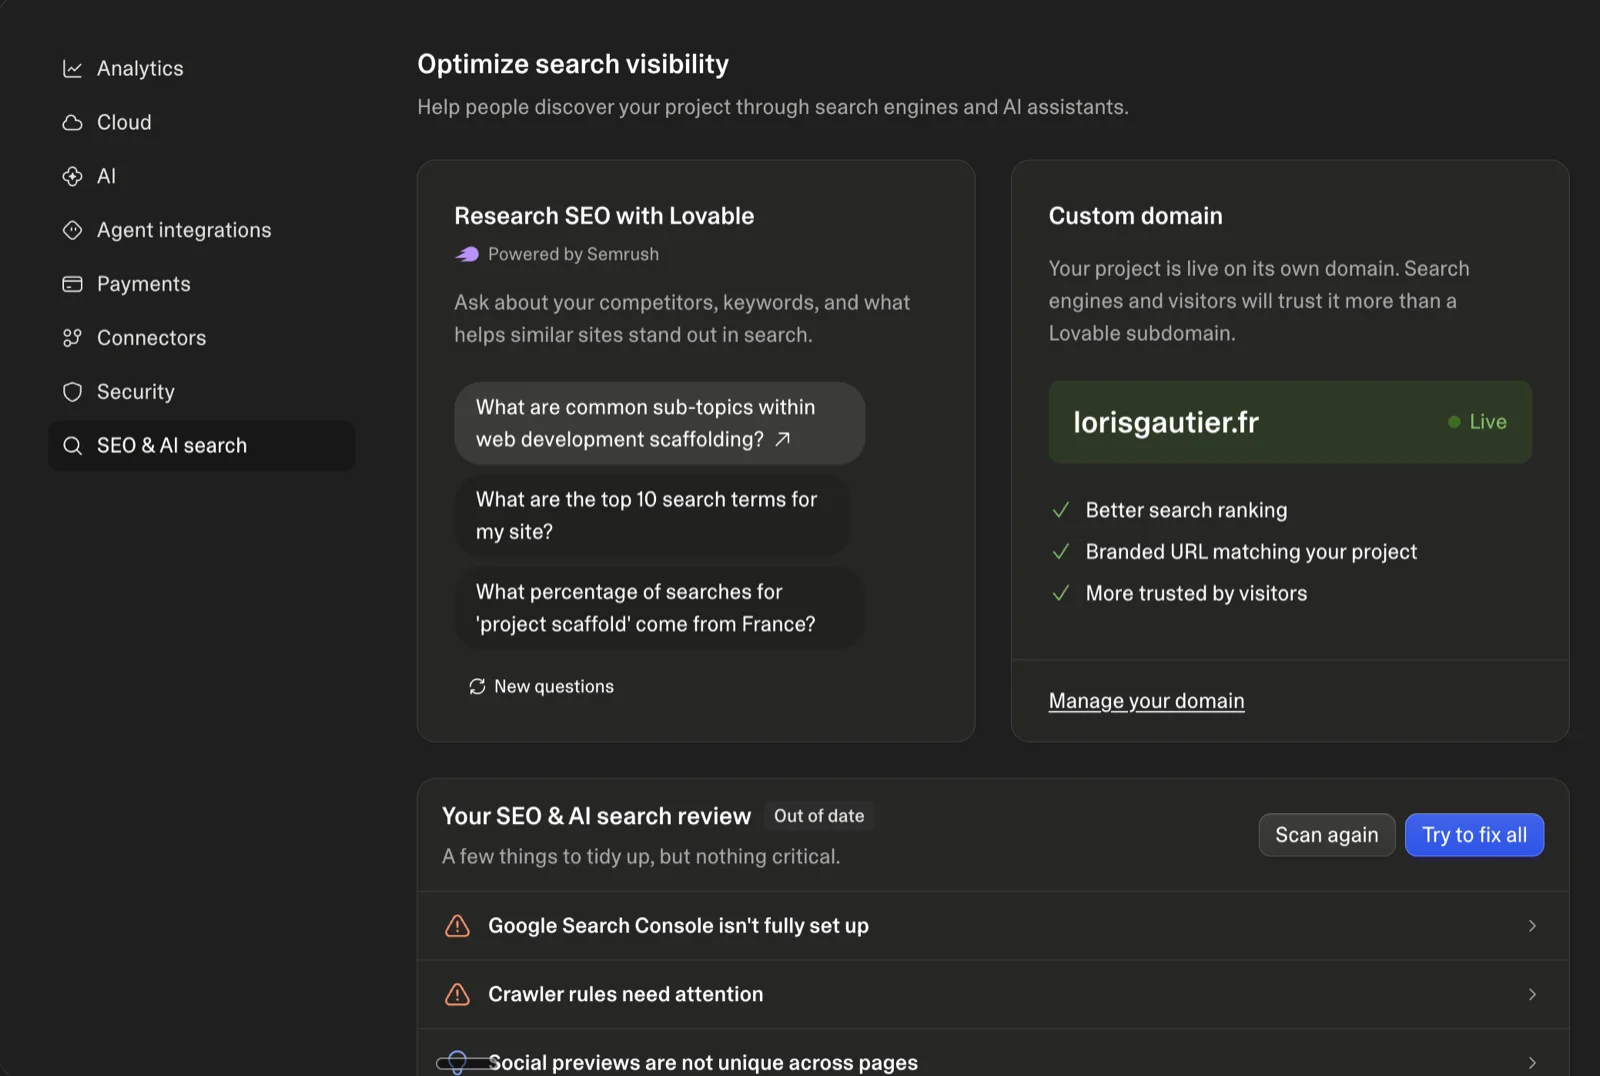
Task: Click checkmark beside Branded URL matching
Action: coord(1061,552)
